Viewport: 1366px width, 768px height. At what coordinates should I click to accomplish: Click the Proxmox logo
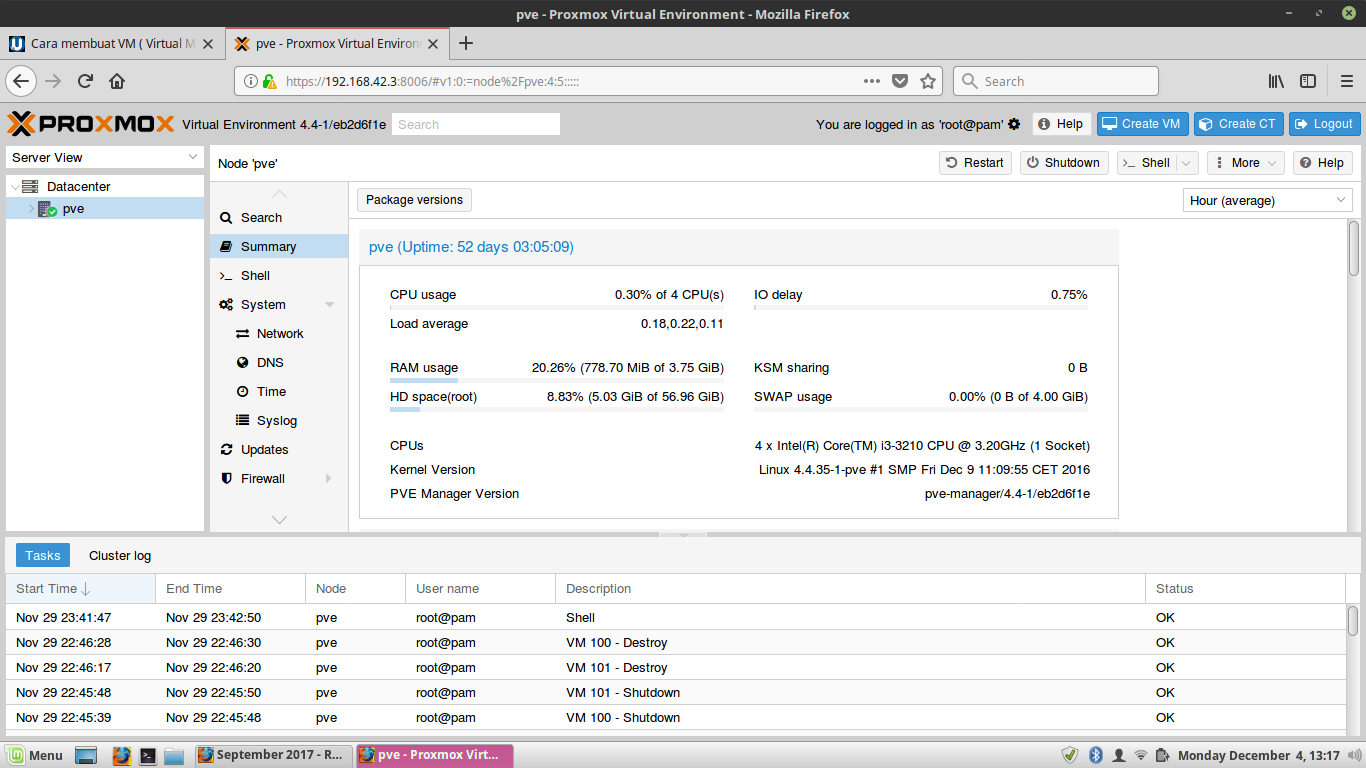click(91, 124)
